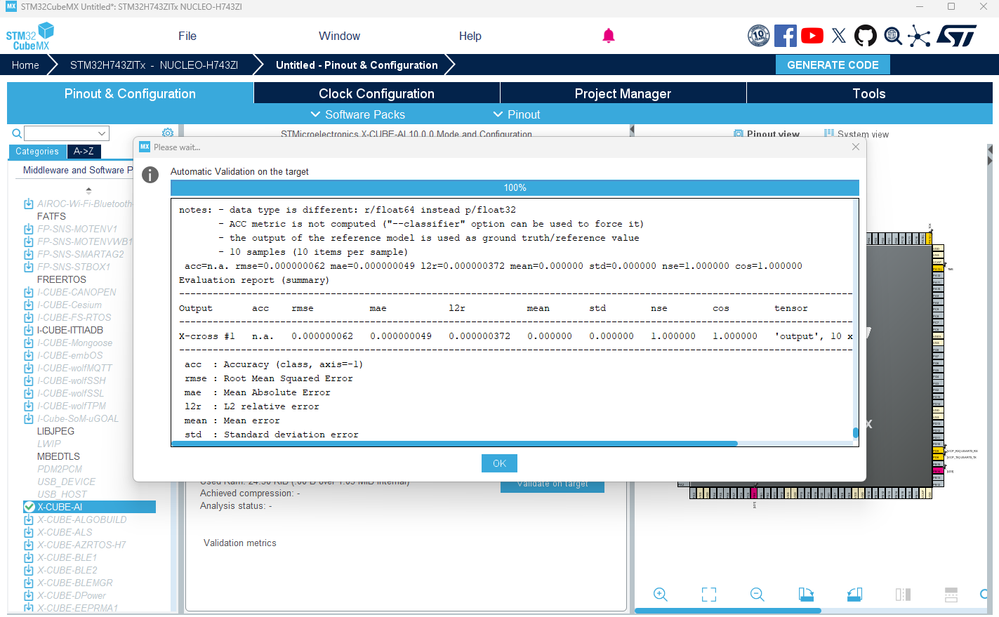Open the YouTube icon in the header
This screenshot has width=999, height=617.
point(812,36)
